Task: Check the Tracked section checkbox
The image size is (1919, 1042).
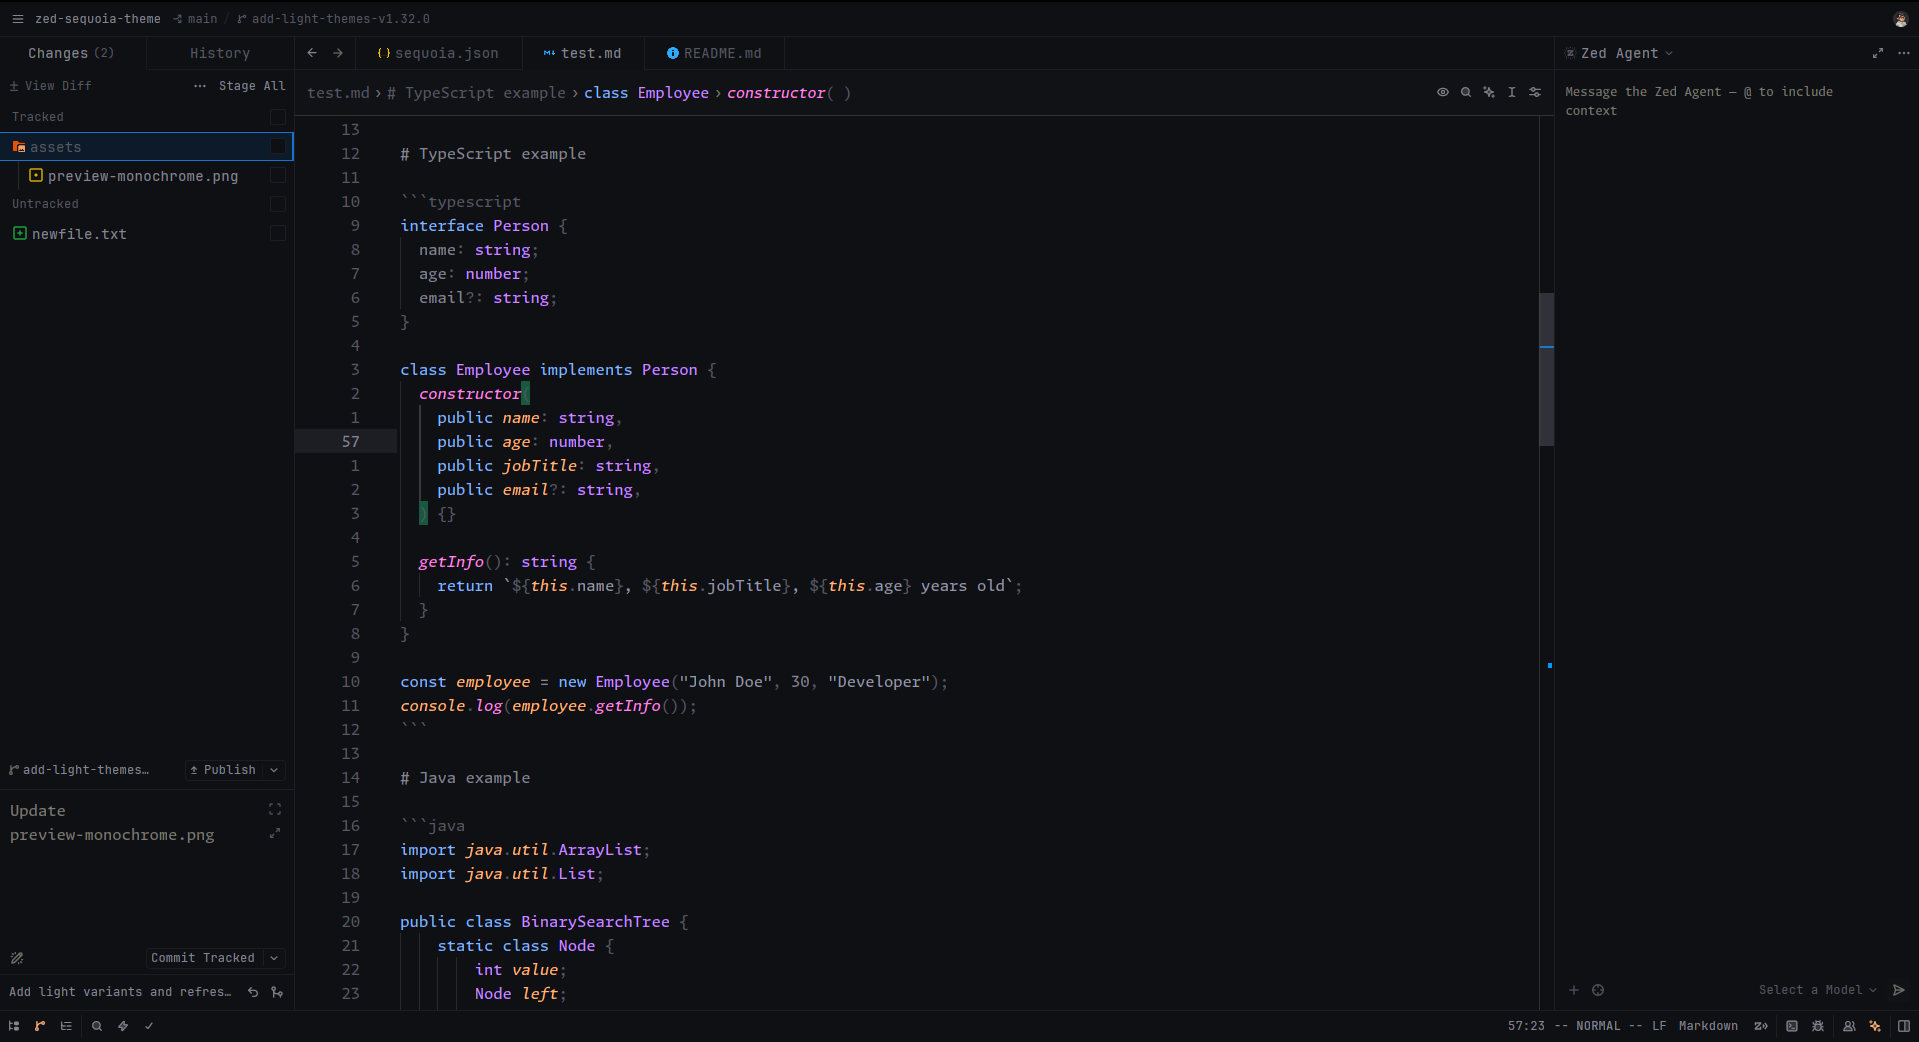Action: point(278,117)
